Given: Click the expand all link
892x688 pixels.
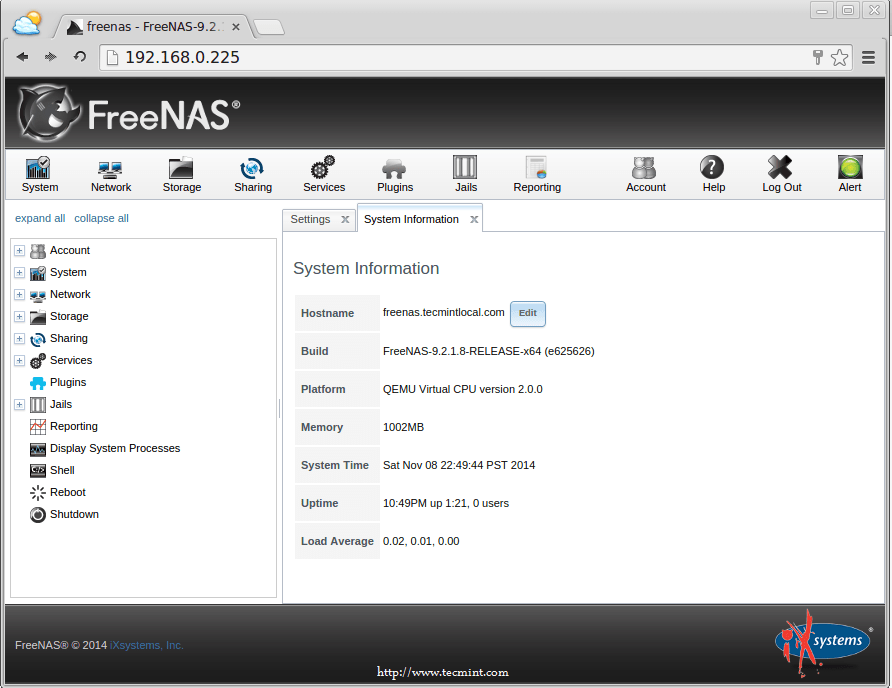Looking at the screenshot, I should pyautogui.click(x=40, y=219).
